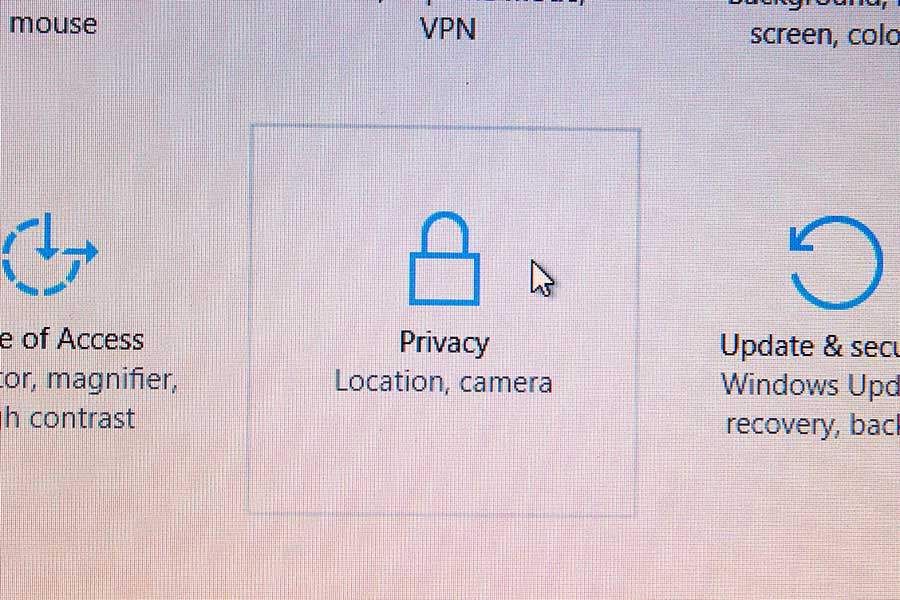Screen dimensions: 900x600
Task: Open the Ease of Access heading label
Action: [x=72, y=339]
